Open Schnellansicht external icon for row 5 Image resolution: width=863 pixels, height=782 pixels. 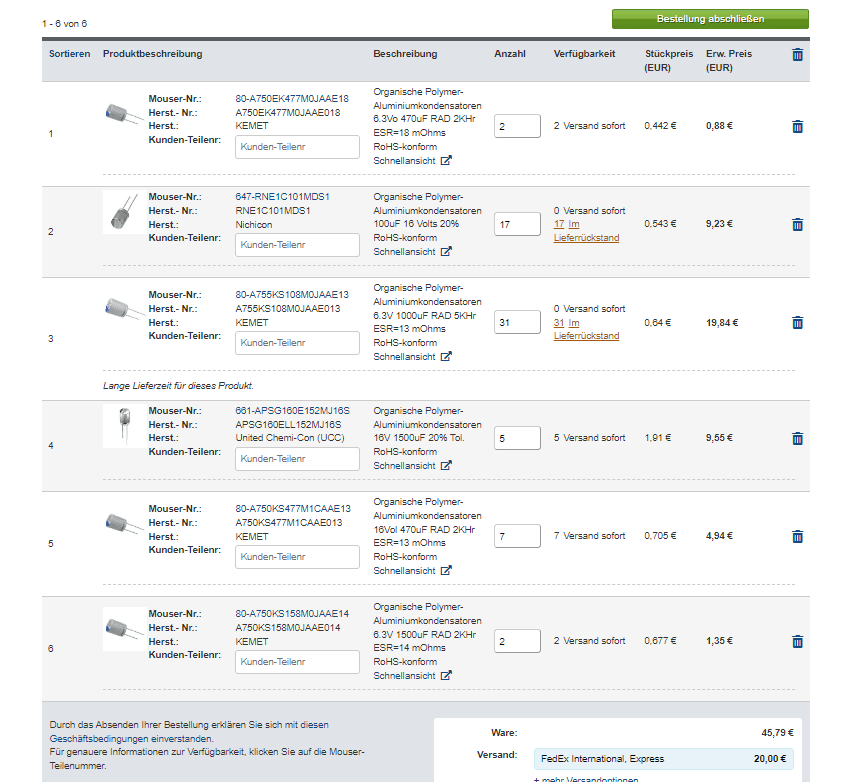[x=446, y=571]
